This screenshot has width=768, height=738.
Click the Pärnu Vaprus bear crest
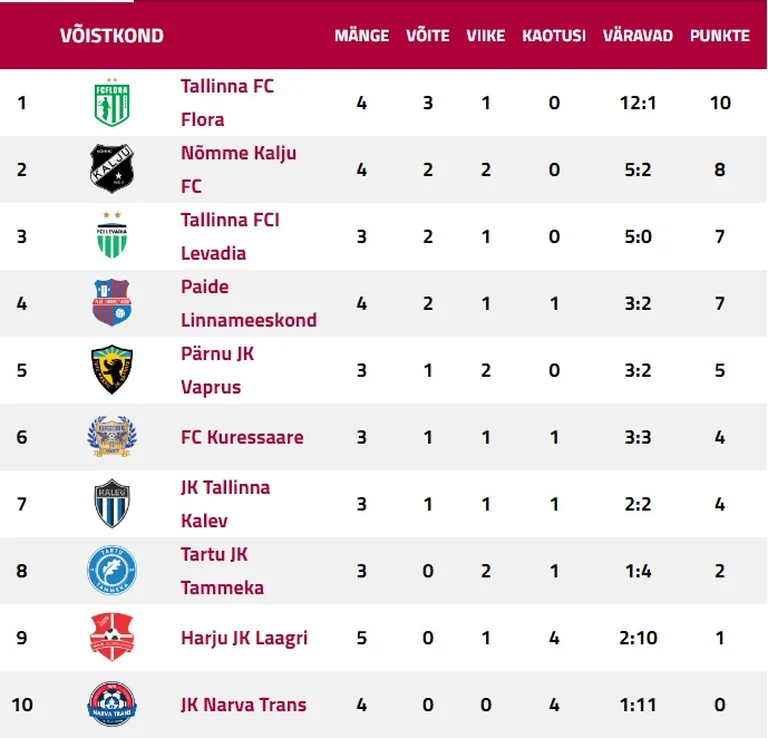click(112, 370)
